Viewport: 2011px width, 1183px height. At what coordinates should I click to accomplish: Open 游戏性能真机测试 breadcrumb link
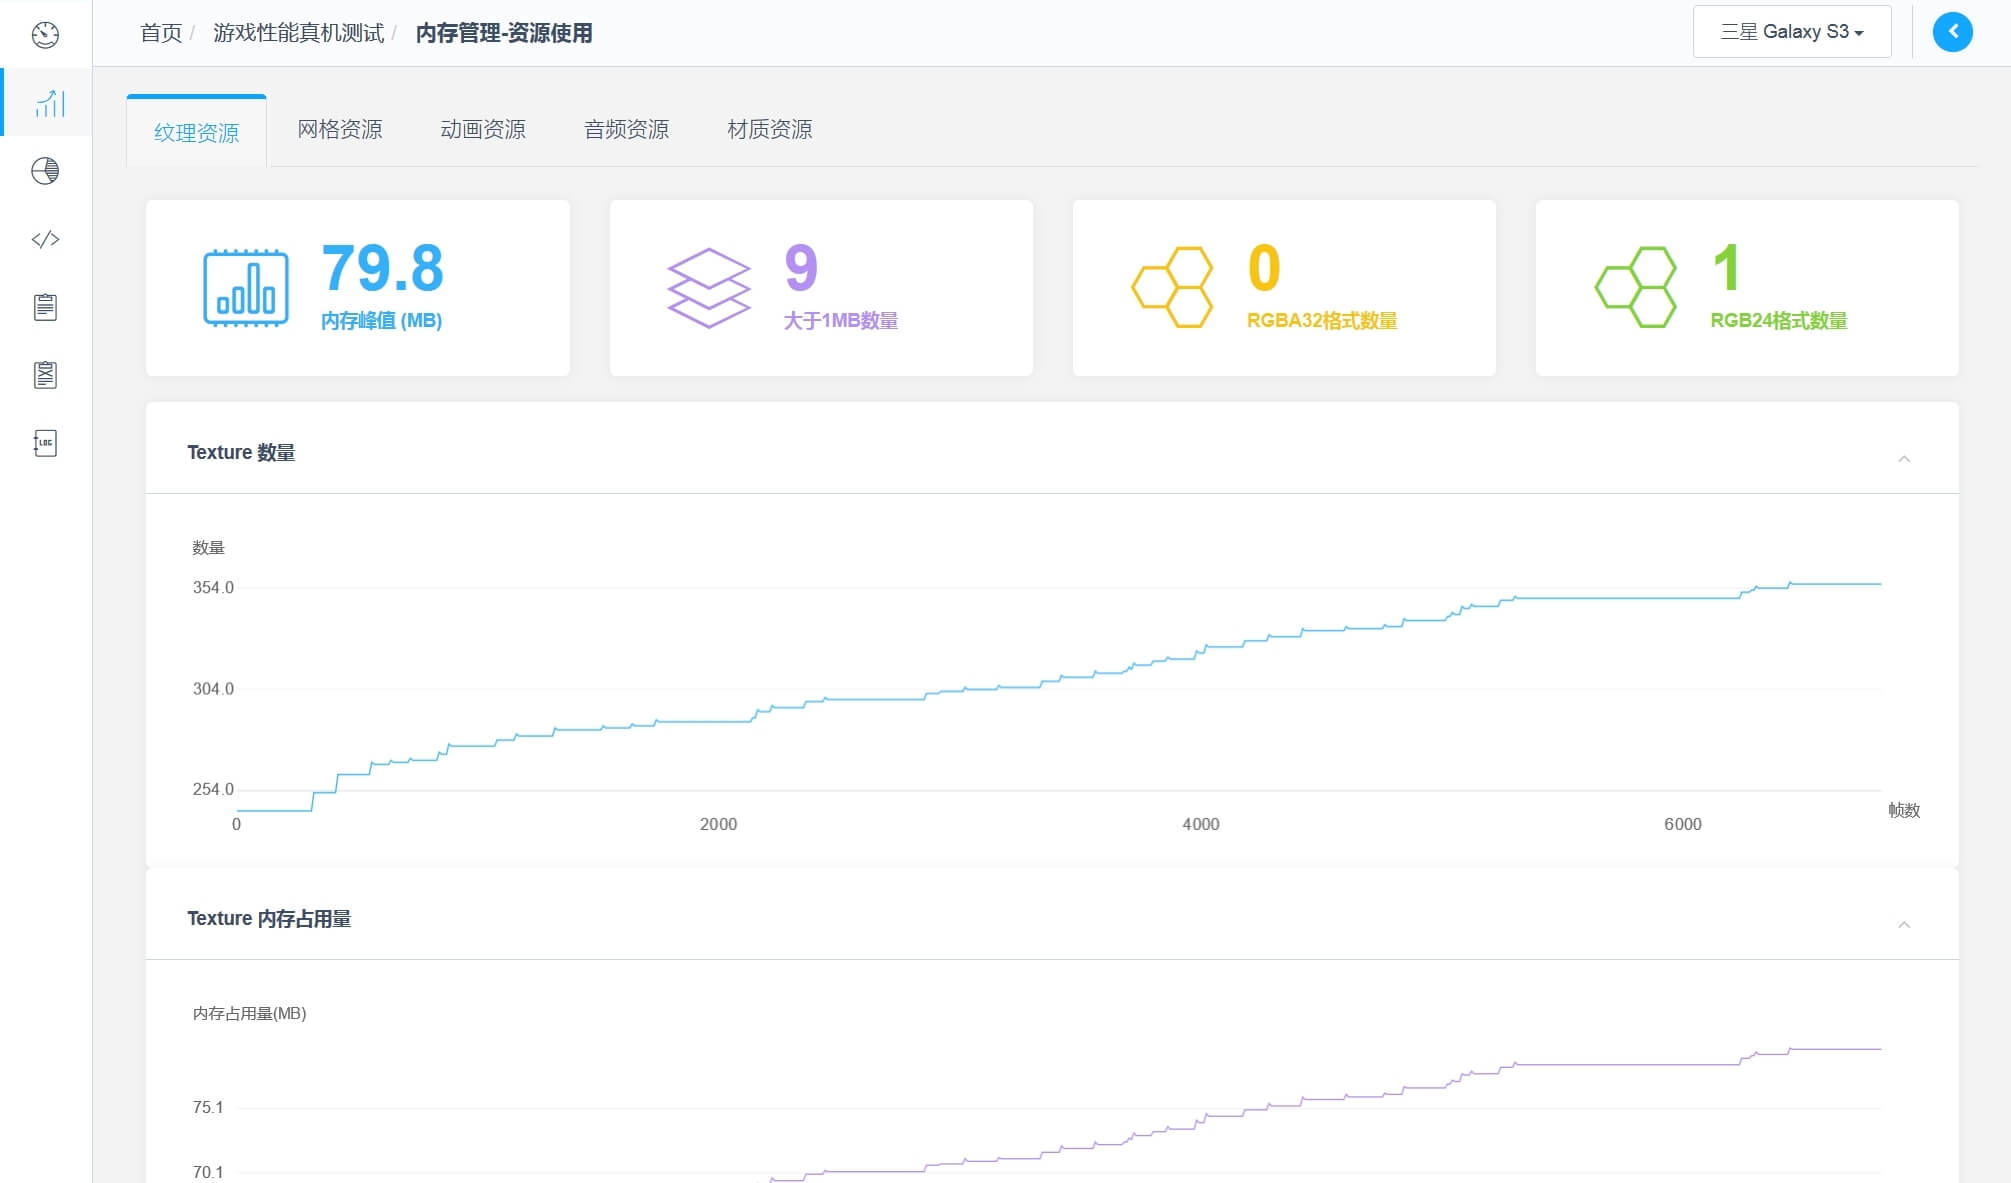click(298, 33)
